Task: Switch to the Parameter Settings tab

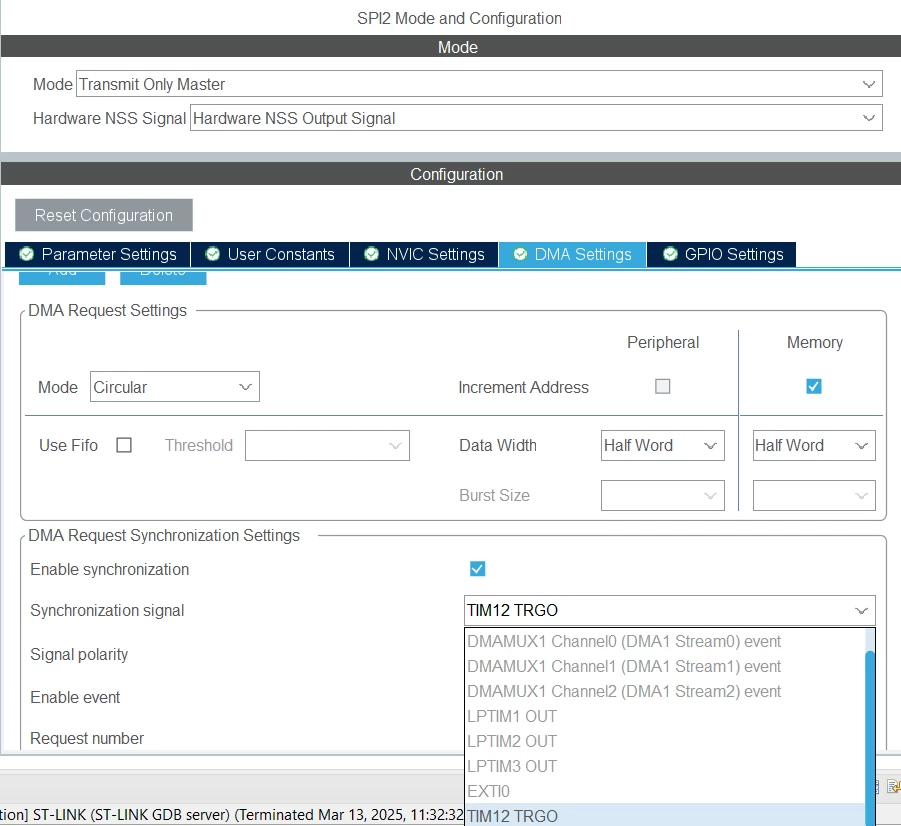Action: pos(98,254)
